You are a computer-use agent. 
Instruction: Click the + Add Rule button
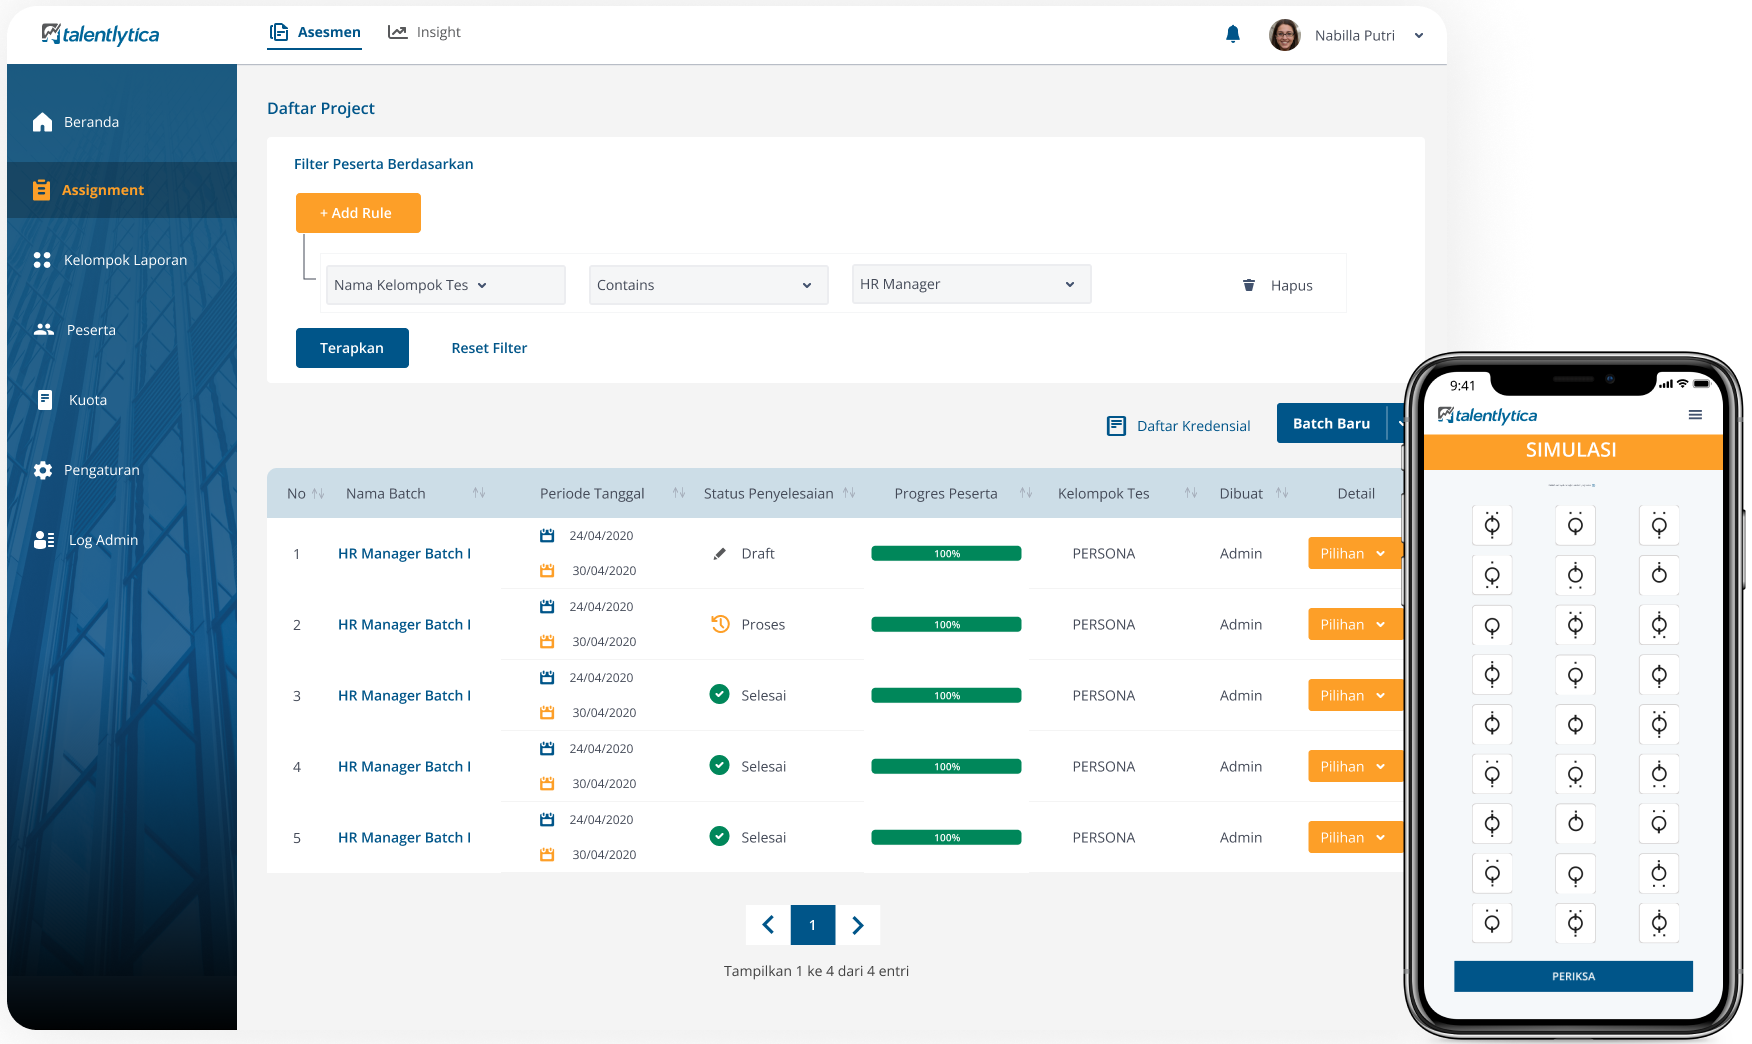358,213
